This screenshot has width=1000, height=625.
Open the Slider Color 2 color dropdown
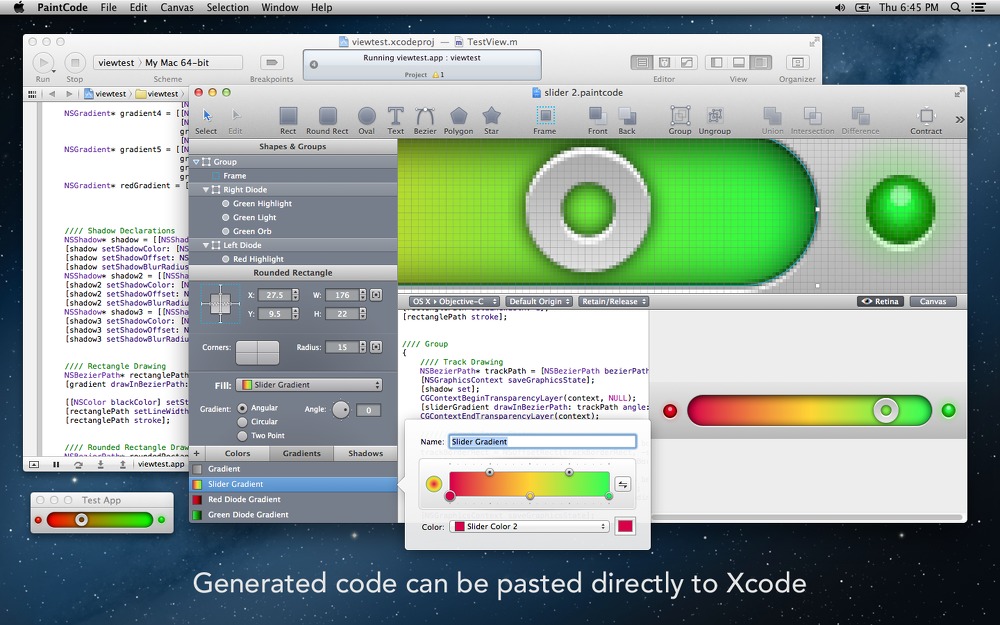529,526
